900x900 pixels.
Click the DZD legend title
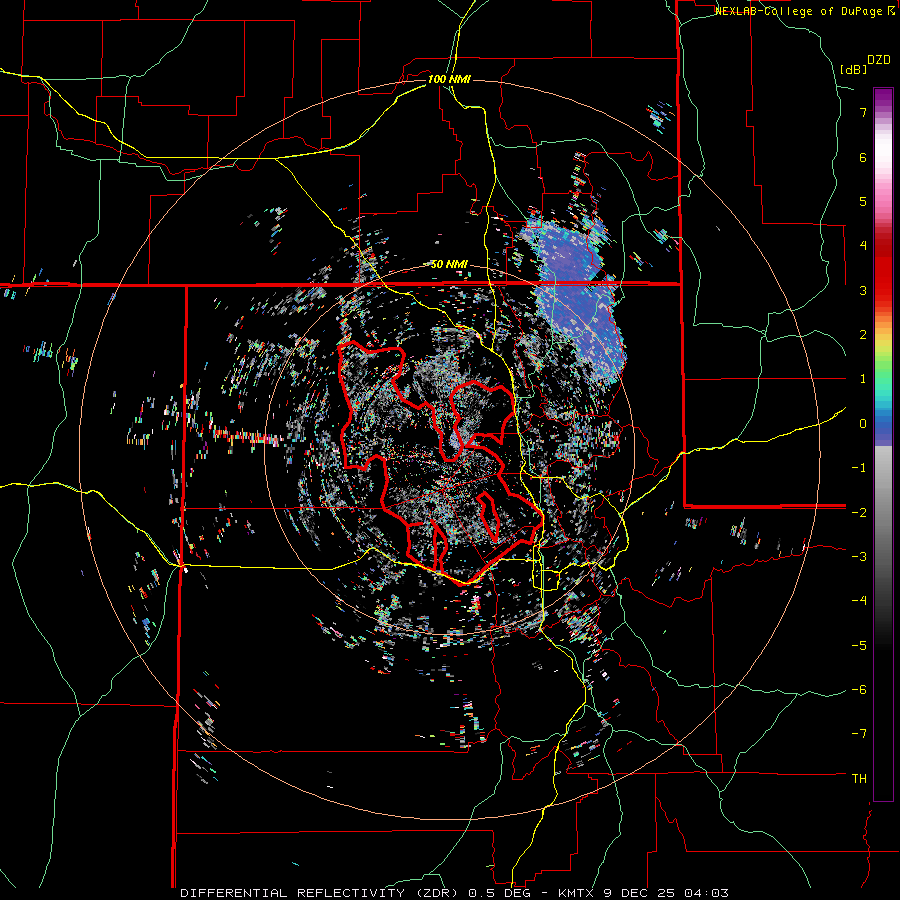click(879, 60)
